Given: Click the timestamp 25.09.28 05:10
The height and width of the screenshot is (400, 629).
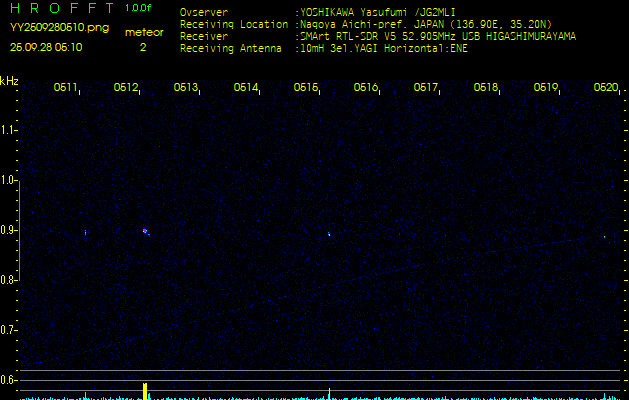Looking at the screenshot, I should (46, 47).
